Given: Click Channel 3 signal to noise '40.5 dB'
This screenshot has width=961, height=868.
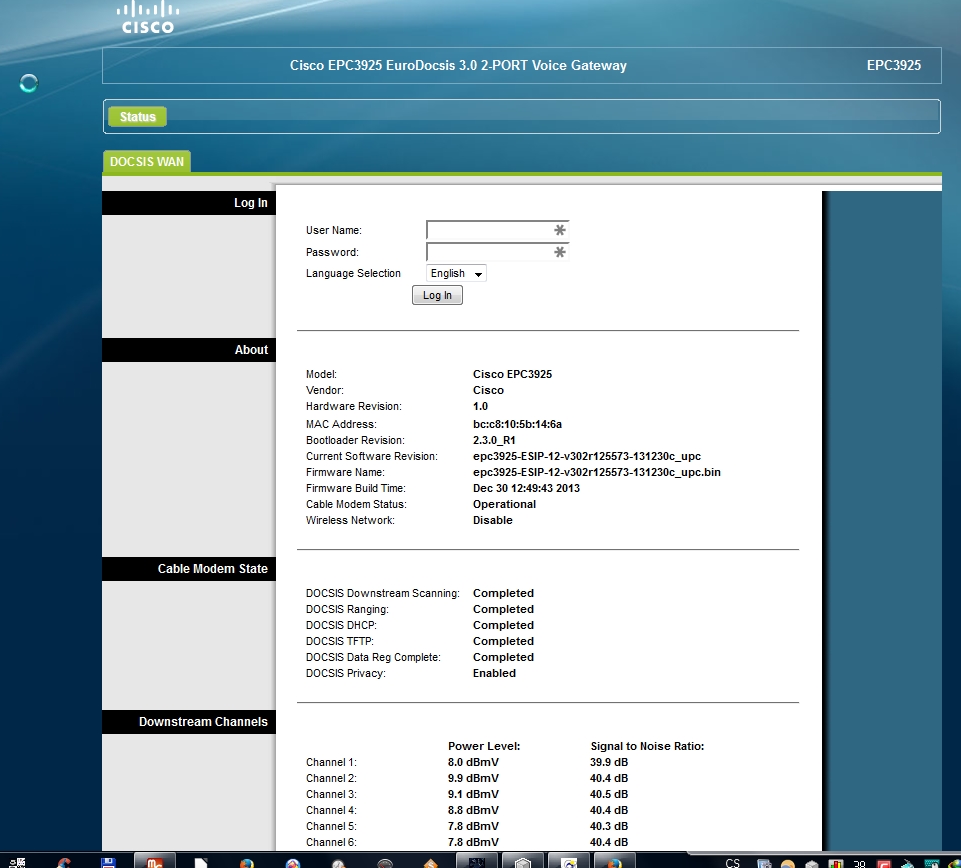Looking at the screenshot, I should (609, 794).
